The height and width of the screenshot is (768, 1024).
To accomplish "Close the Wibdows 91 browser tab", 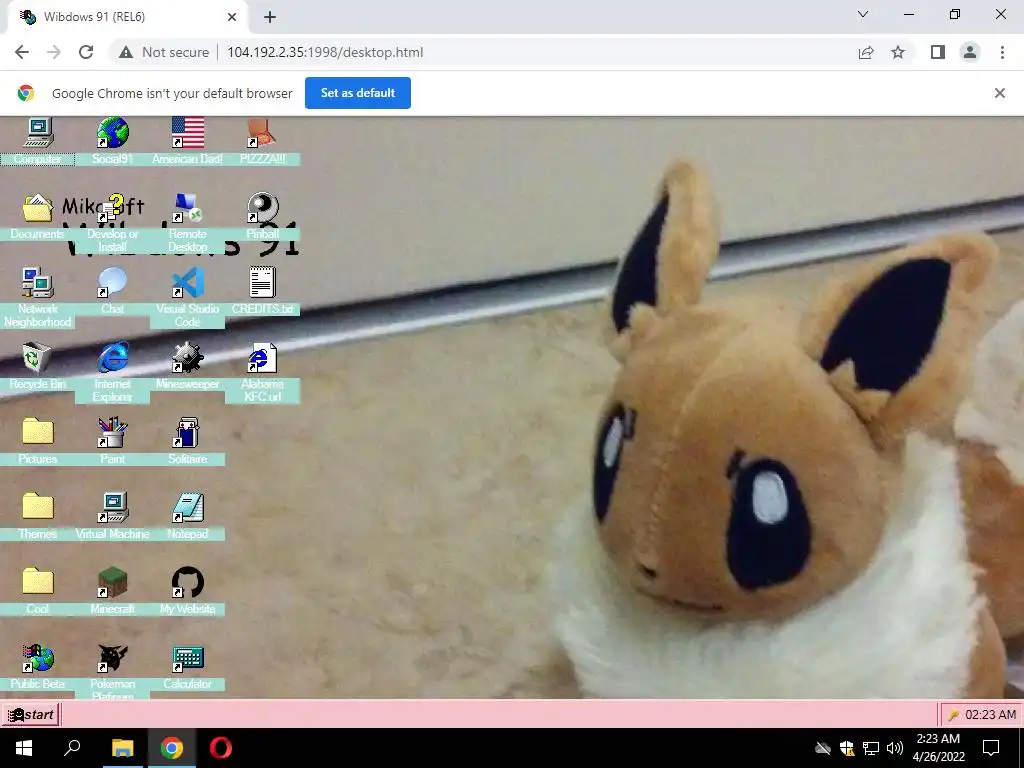I will (232, 17).
